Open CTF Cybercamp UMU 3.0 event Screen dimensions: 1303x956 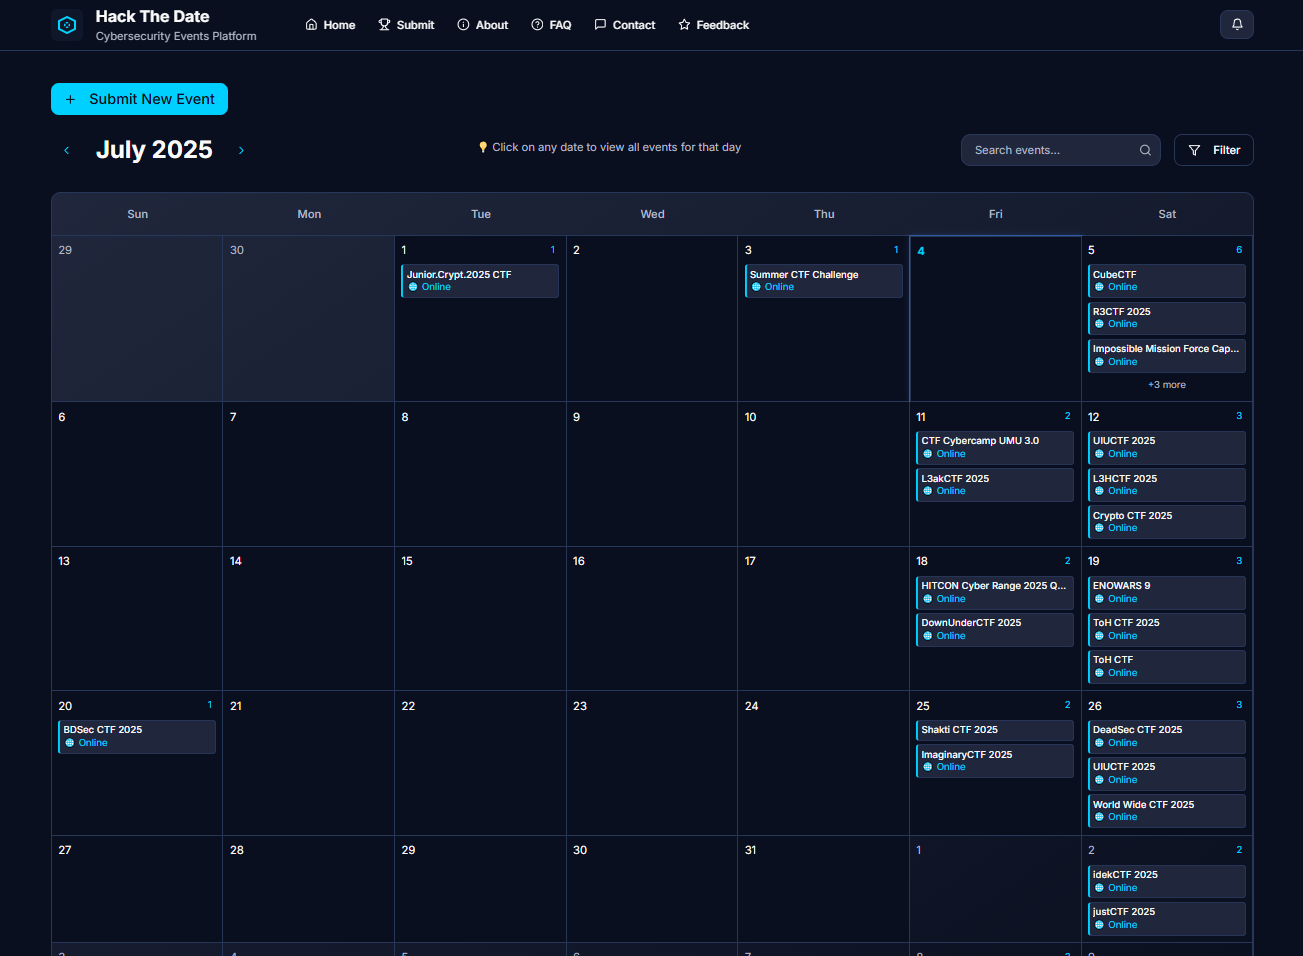995,448
